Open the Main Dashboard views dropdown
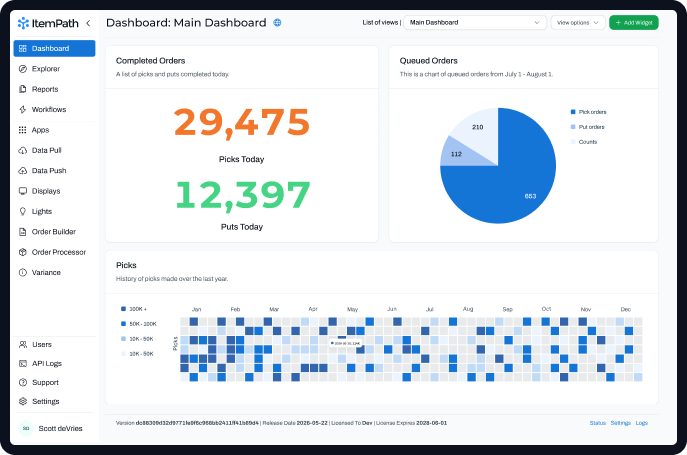 (475, 22)
